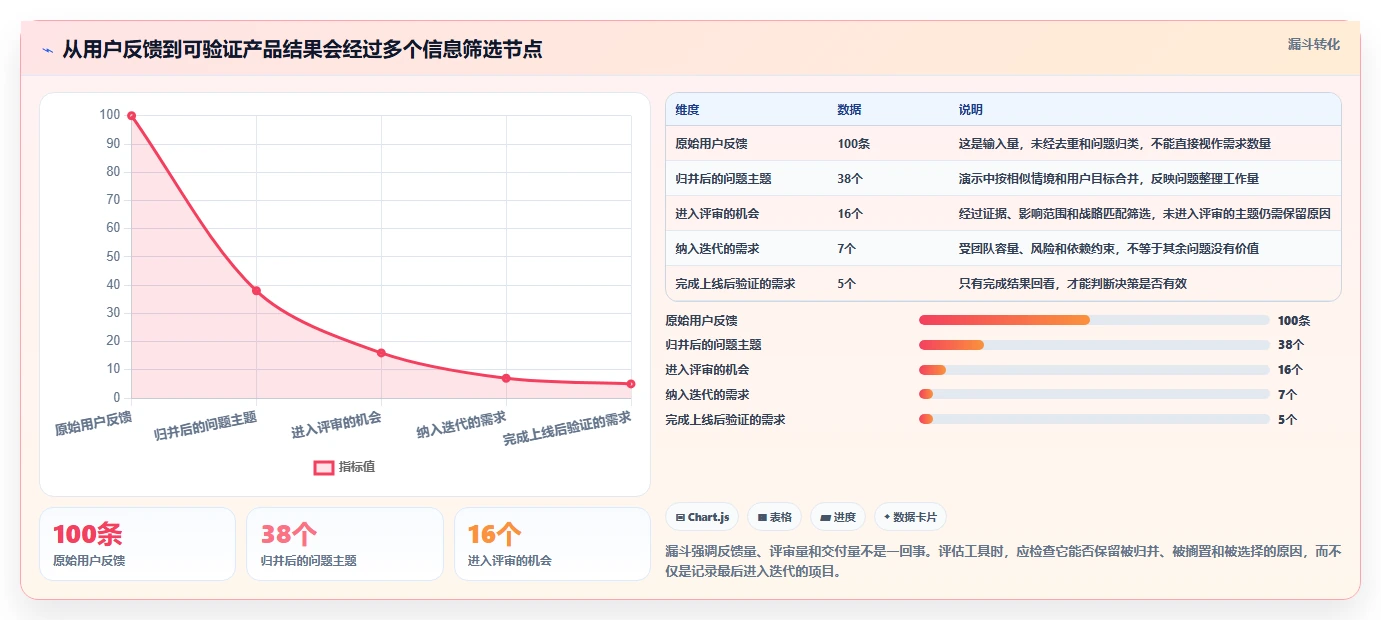1381x620 pixels.
Task: Click the 进入评审的机会 table row label
Action: coord(717,213)
